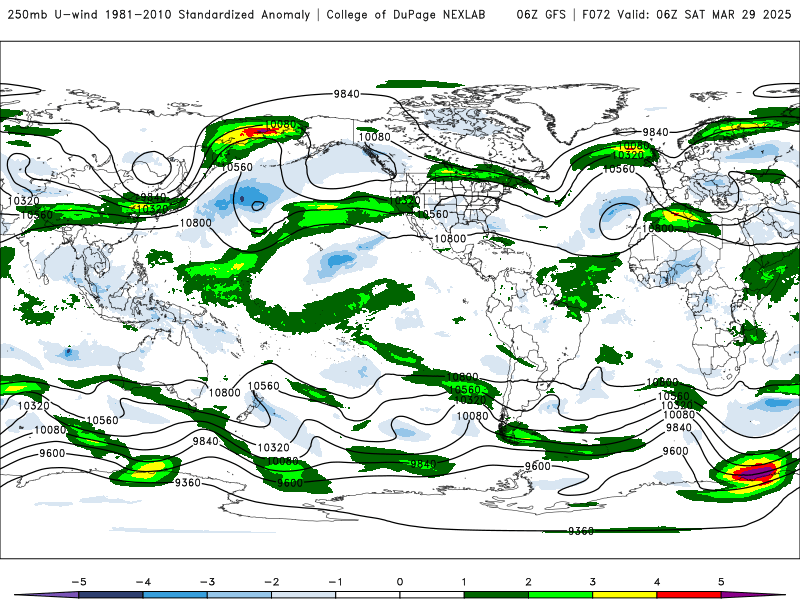Click the 10800 contour label east of Australia
800x600 pixels.
pyautogui.click(x=224, y=392)
